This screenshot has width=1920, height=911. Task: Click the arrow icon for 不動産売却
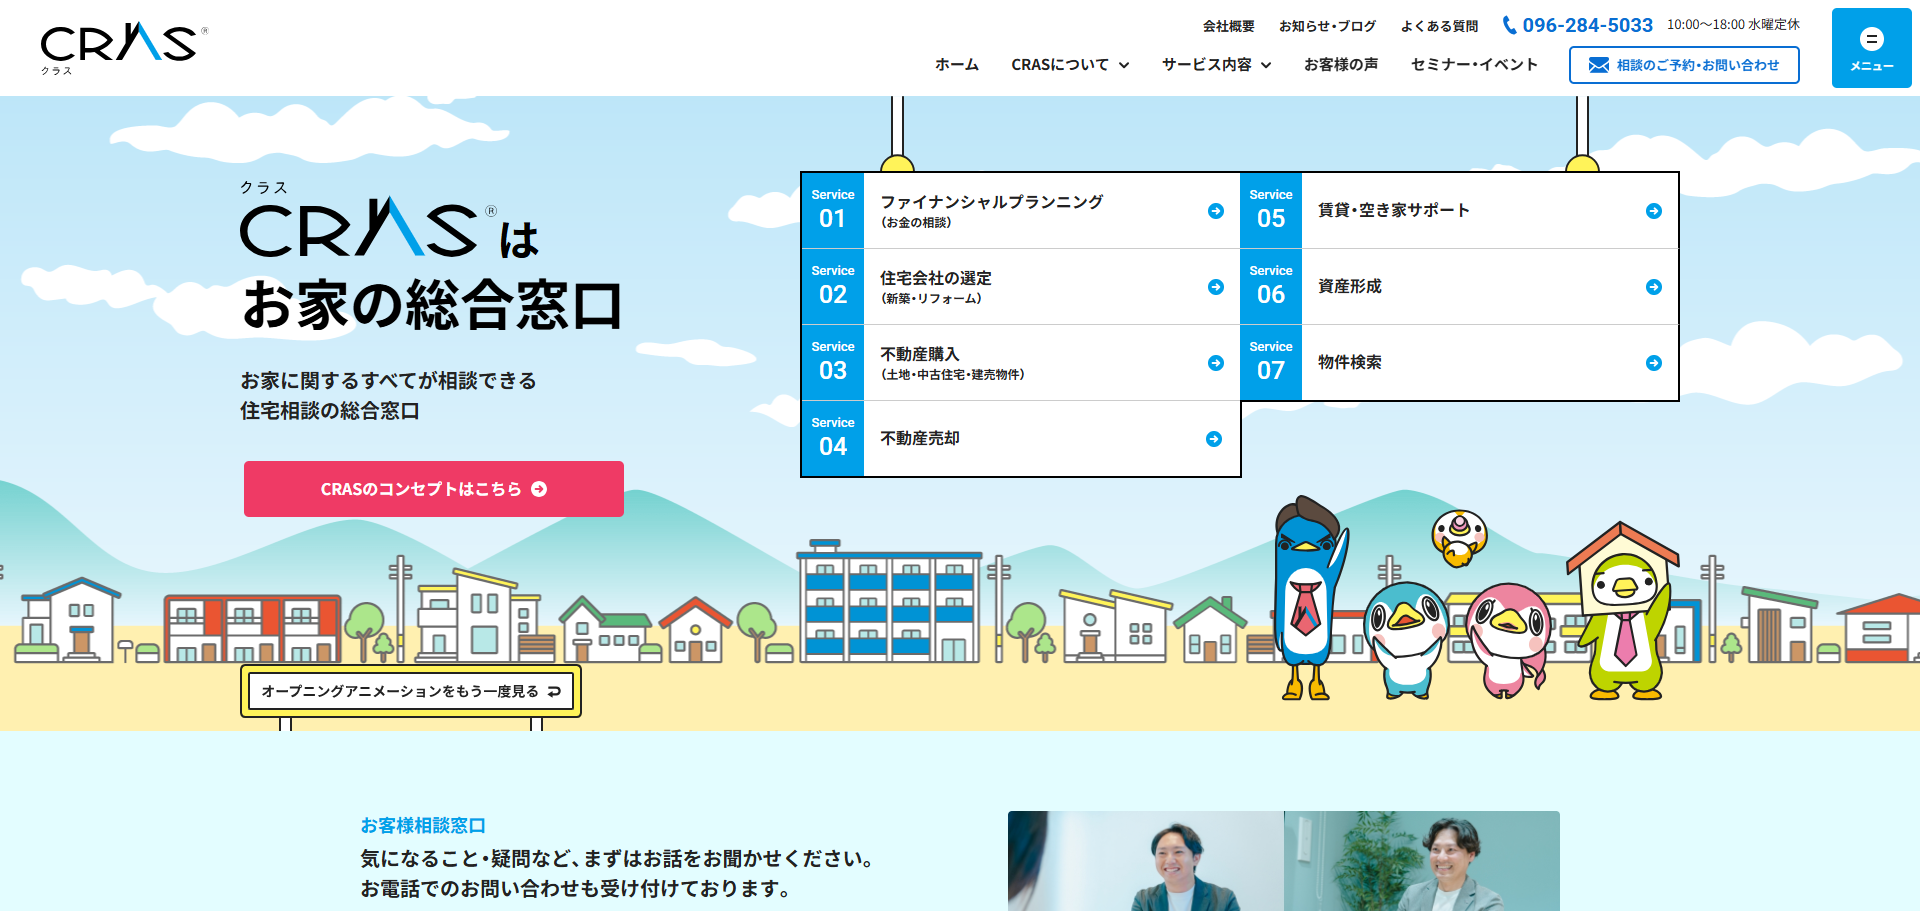tap(1214, 439)
